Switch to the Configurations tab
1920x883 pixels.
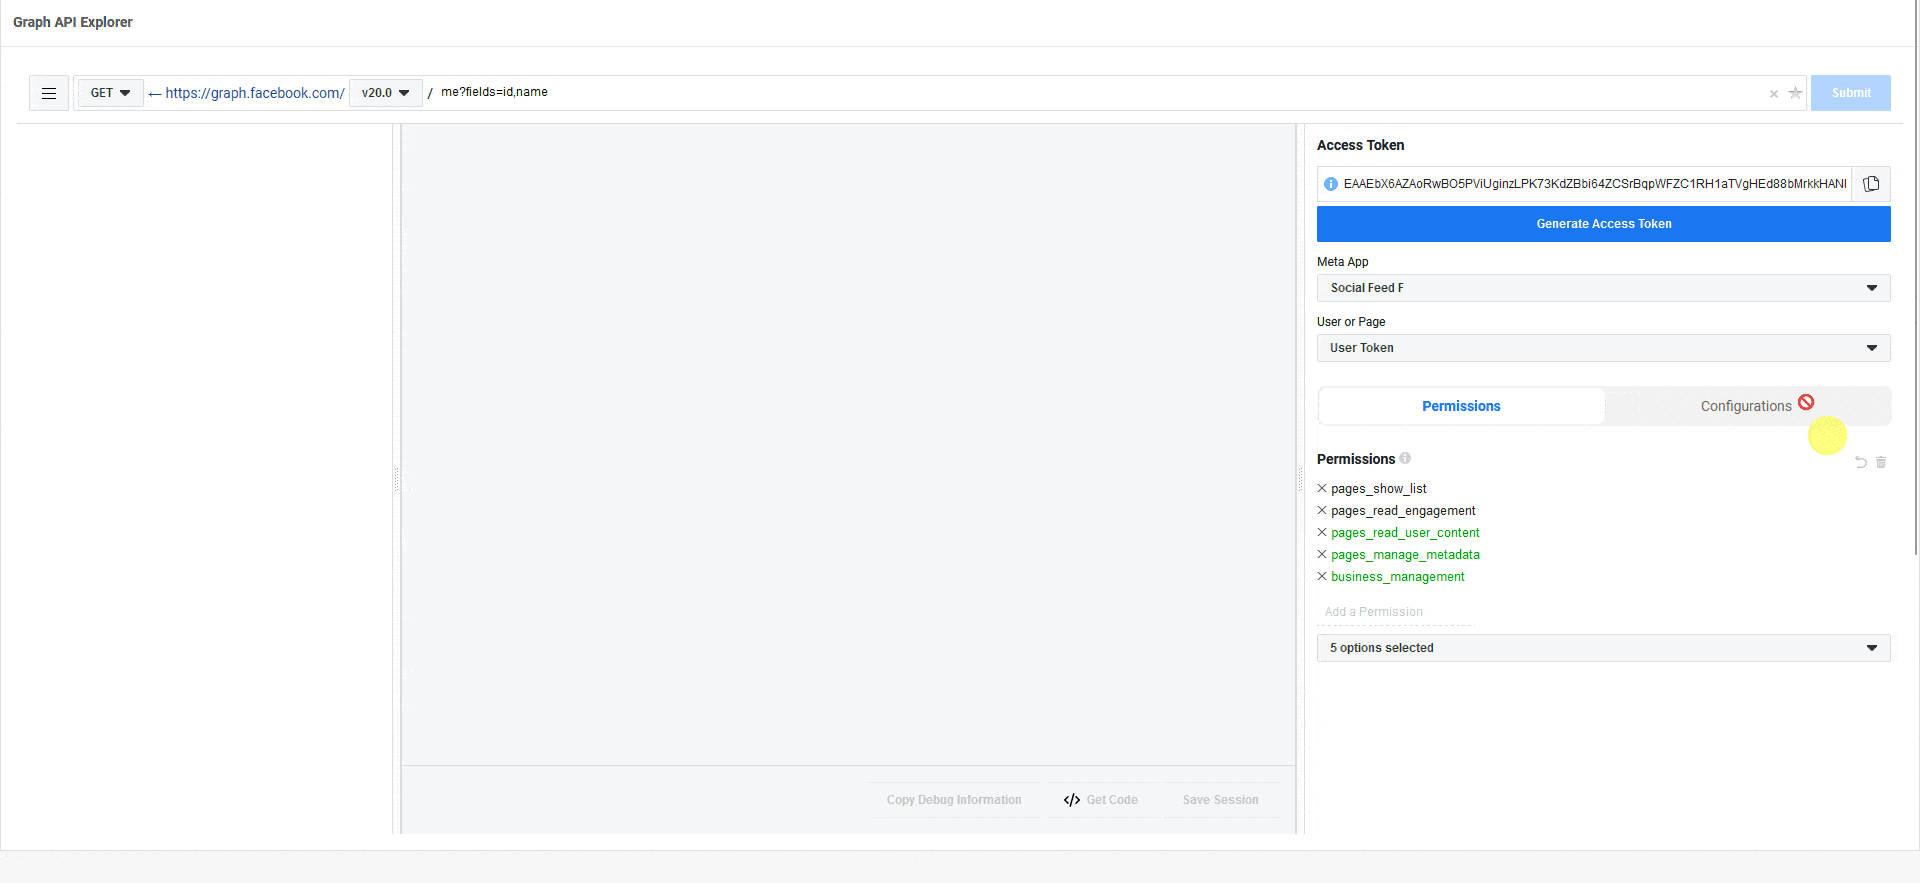click(x=1747, y=406)
